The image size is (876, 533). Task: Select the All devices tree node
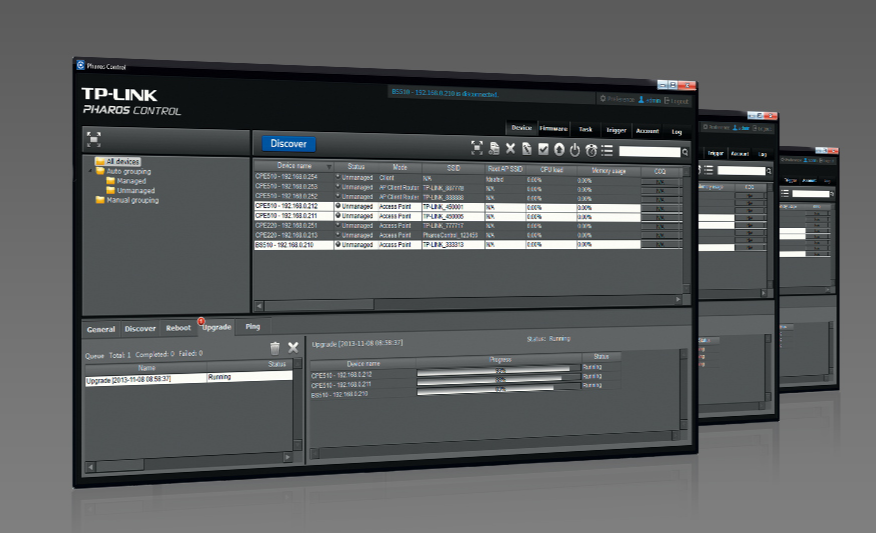tap(123, 162)
